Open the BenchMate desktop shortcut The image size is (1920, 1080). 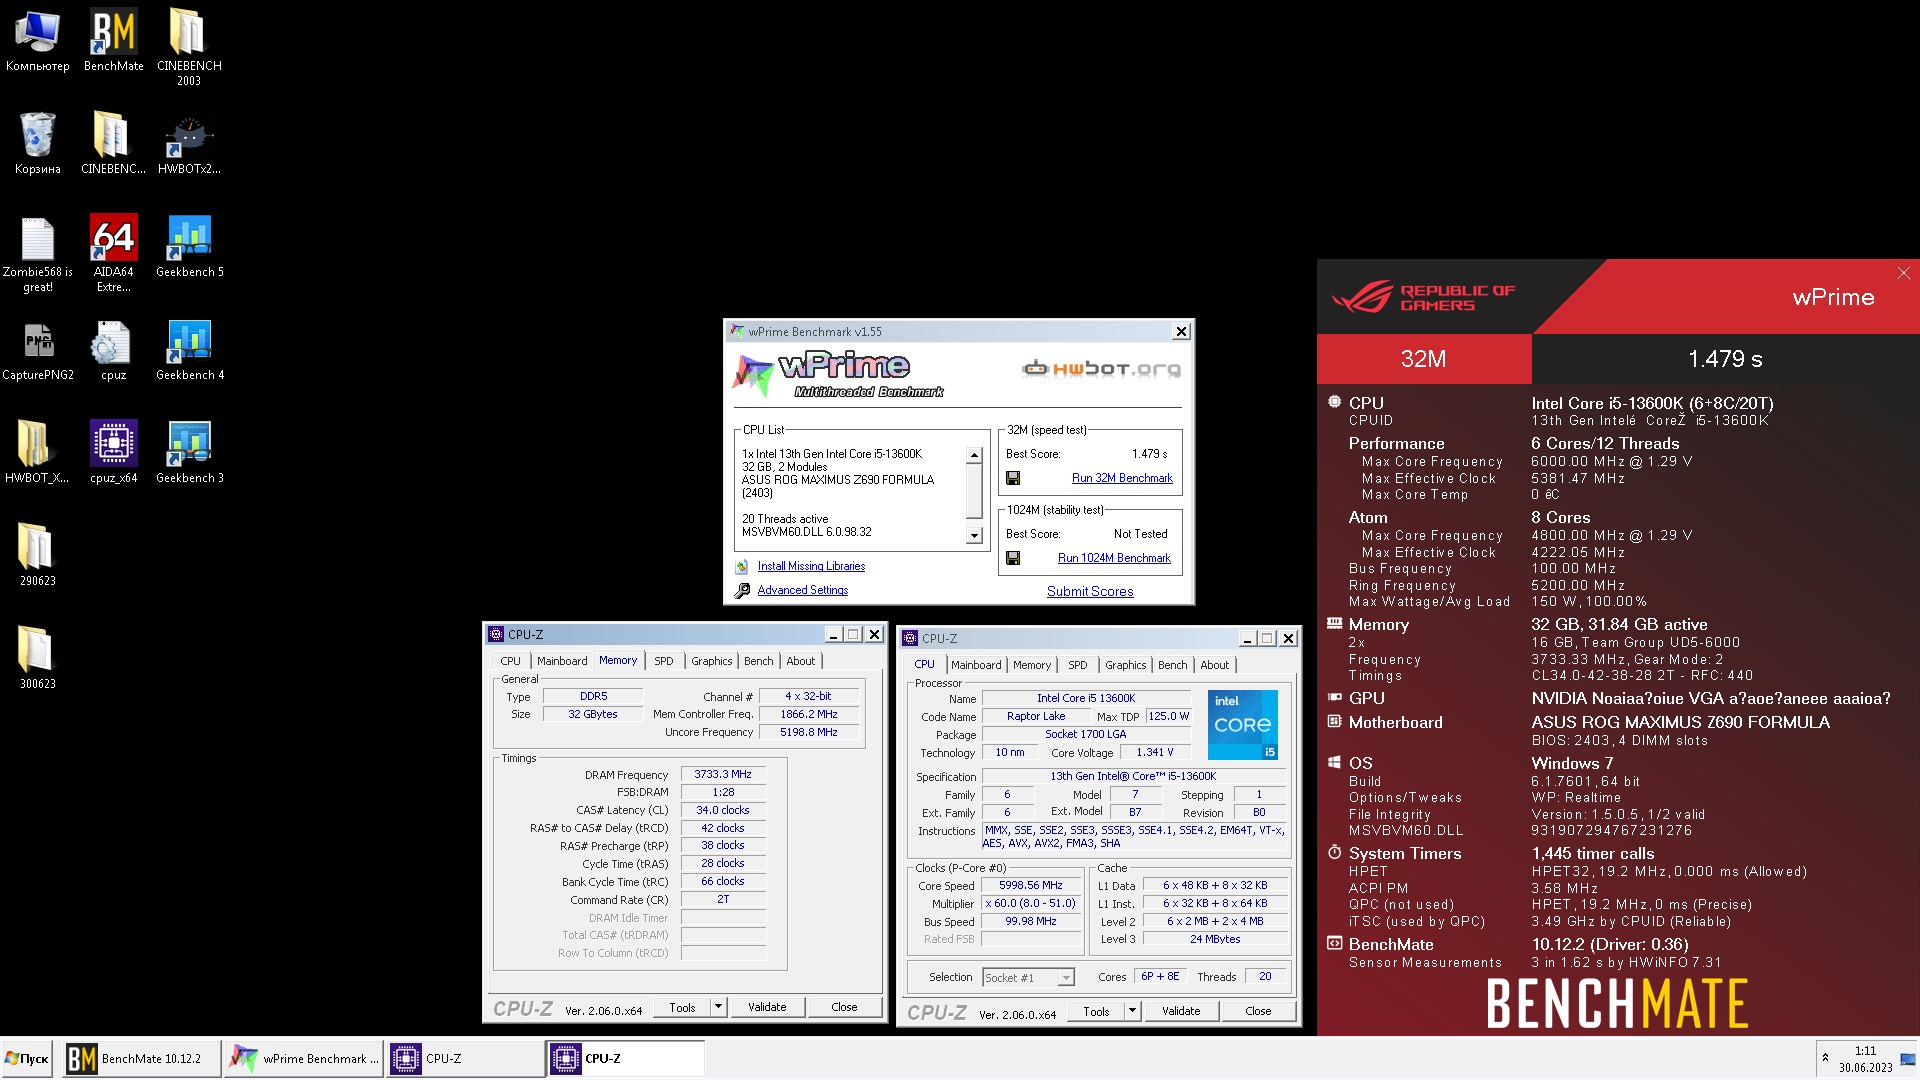pos(114,40)
